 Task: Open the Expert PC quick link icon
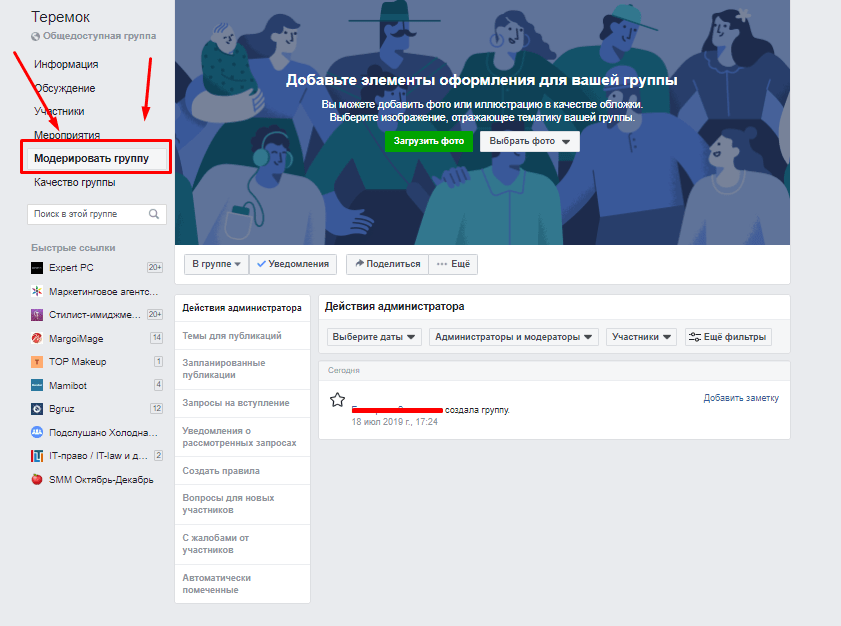click(x=37, y=268)
